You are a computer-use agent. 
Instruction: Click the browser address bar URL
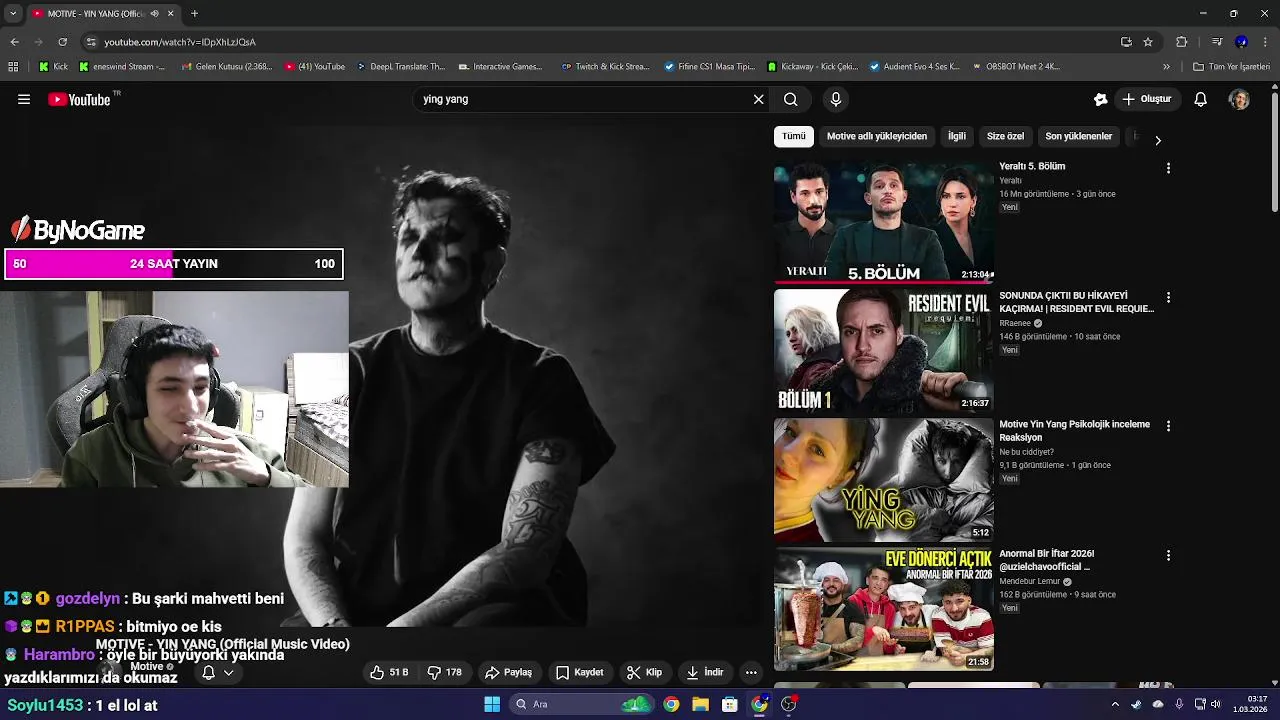pos(180,42)
